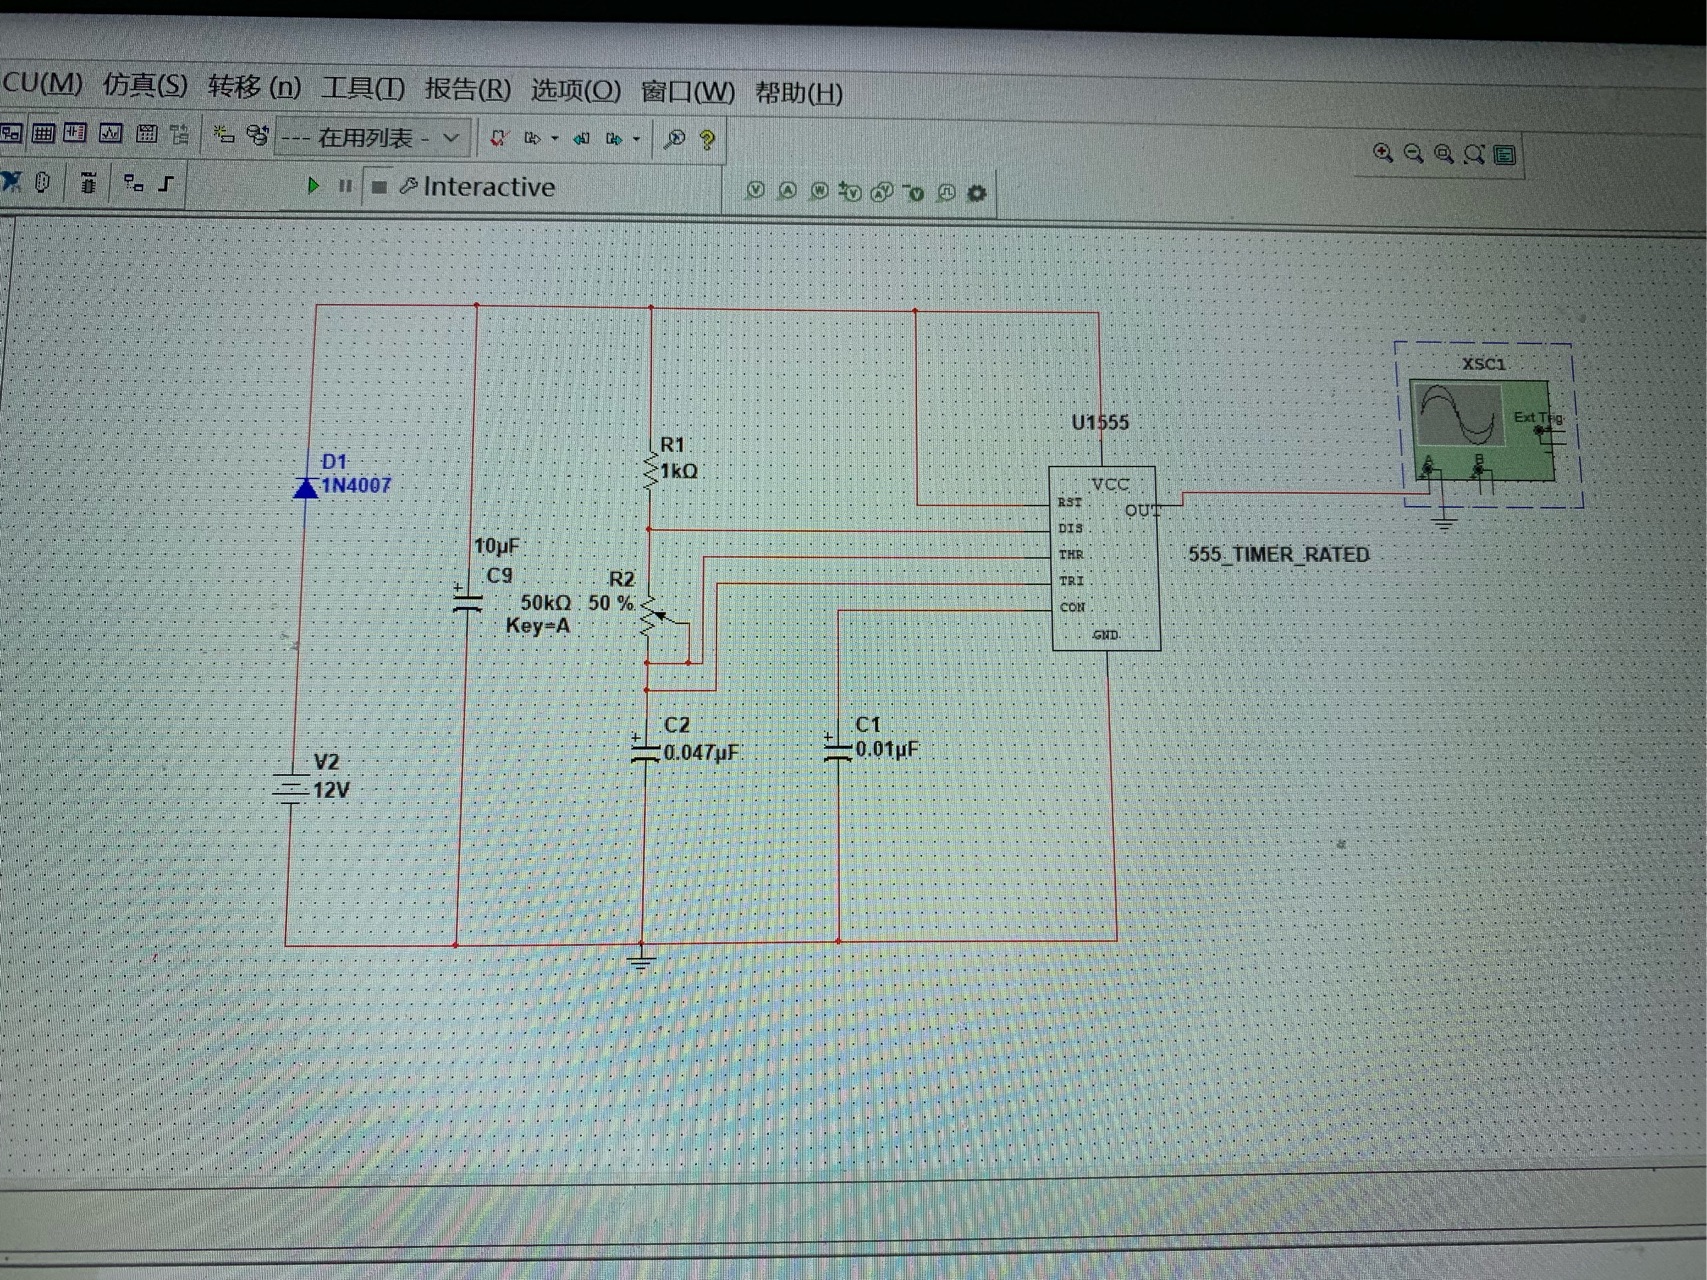Select the R2 50kΩ potentiometer
Image resolution: width=1707 pixels, height=1280 pixels.
pos(650,617)
